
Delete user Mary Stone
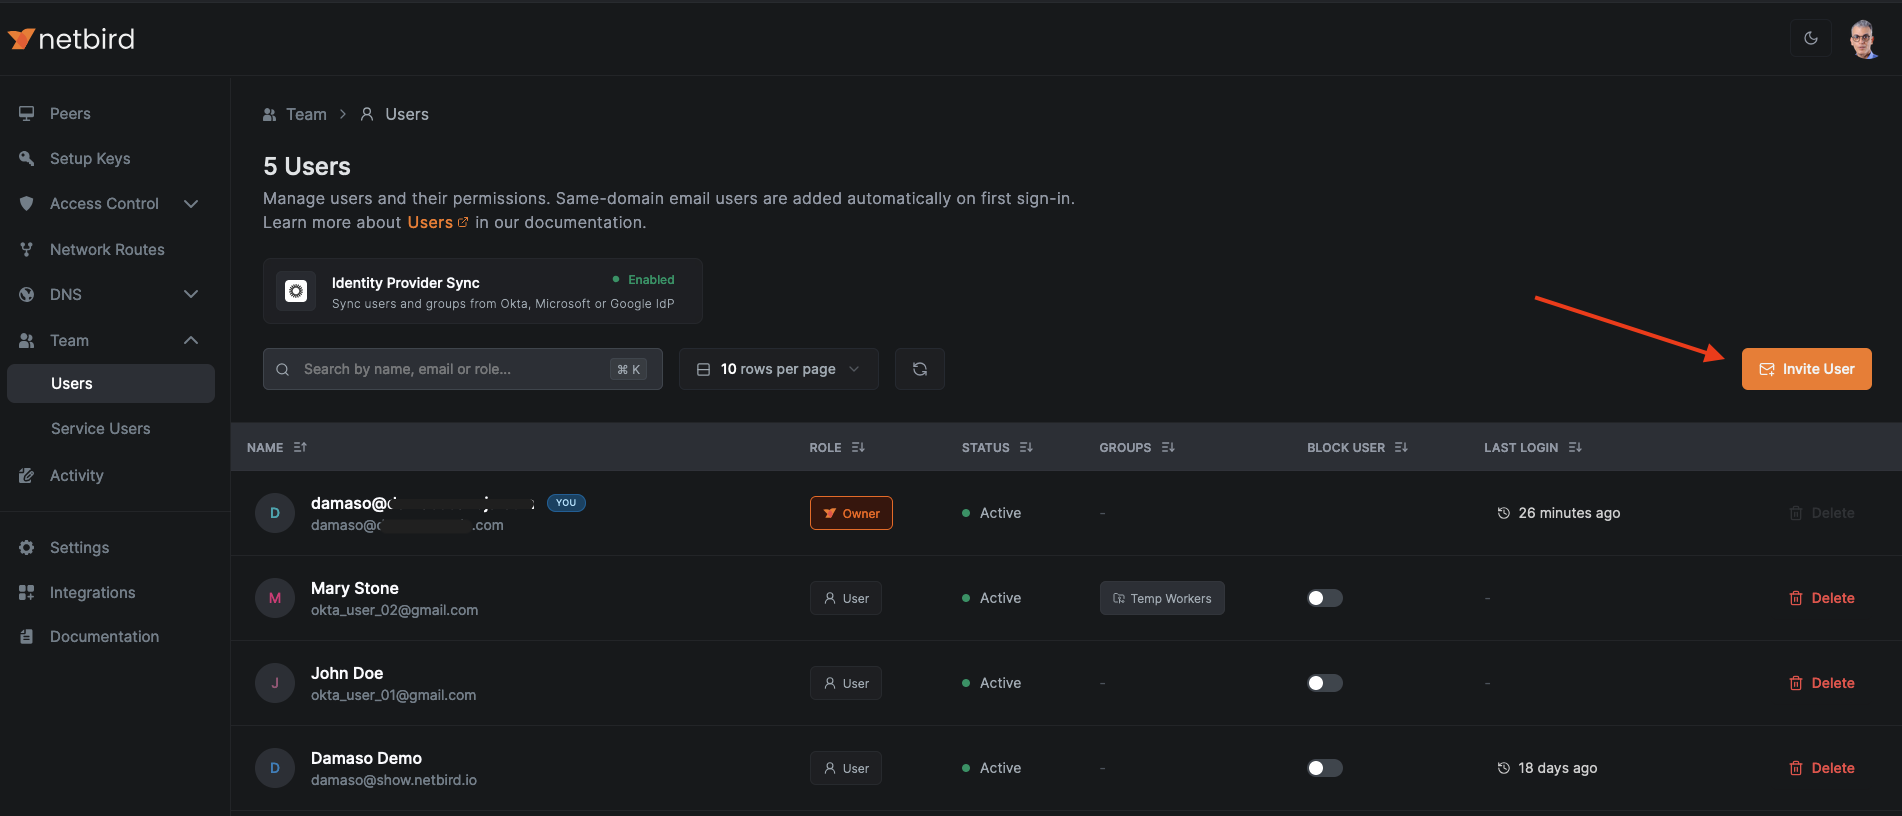pos(1822,599)
